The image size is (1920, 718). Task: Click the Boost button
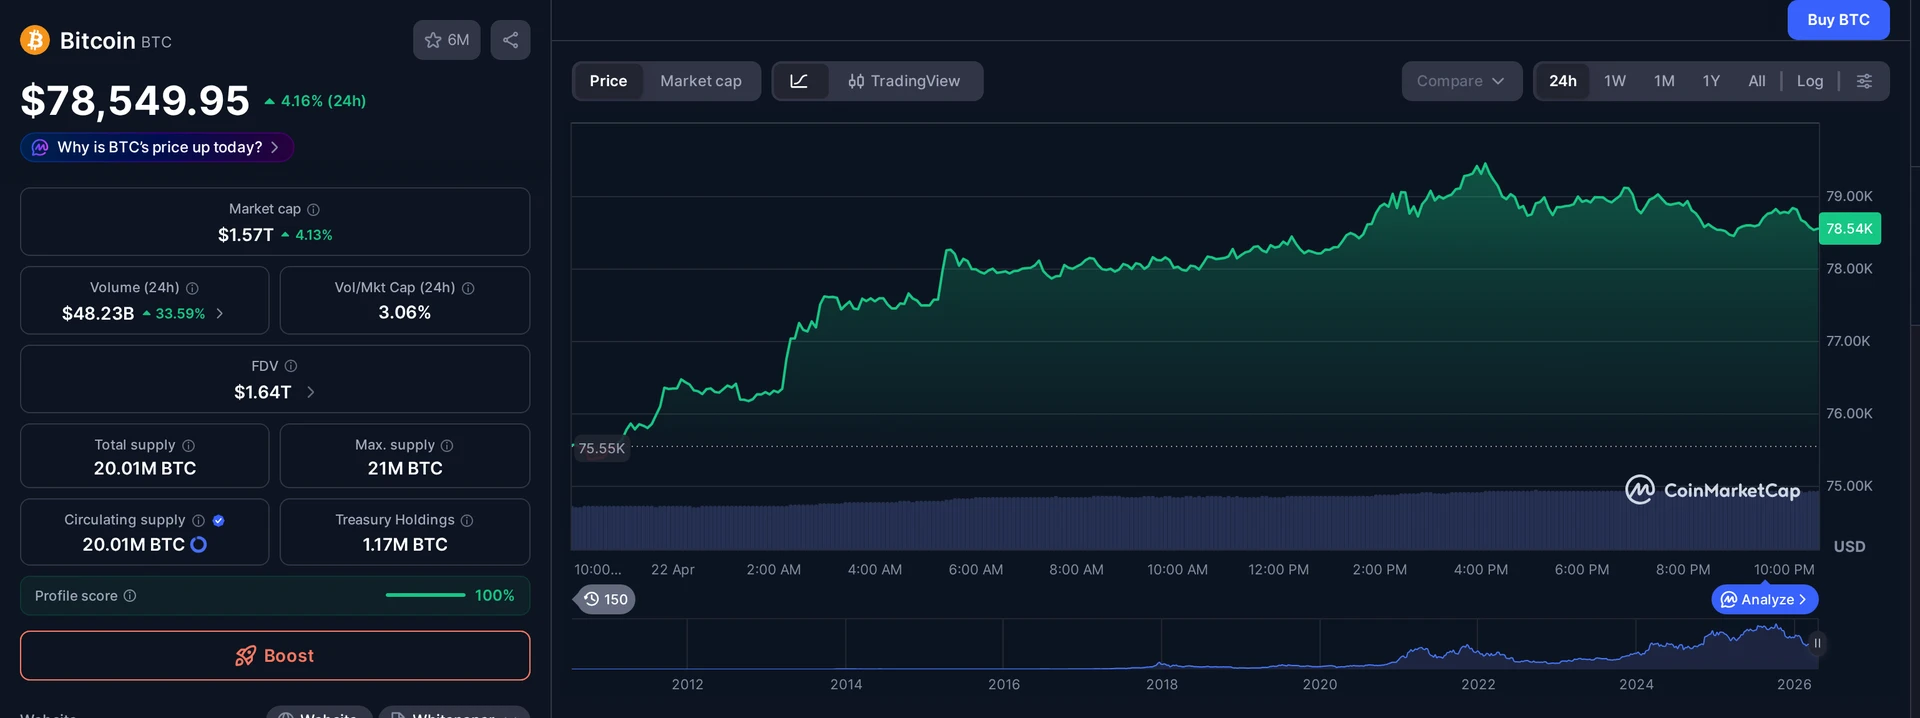(275, 656)
